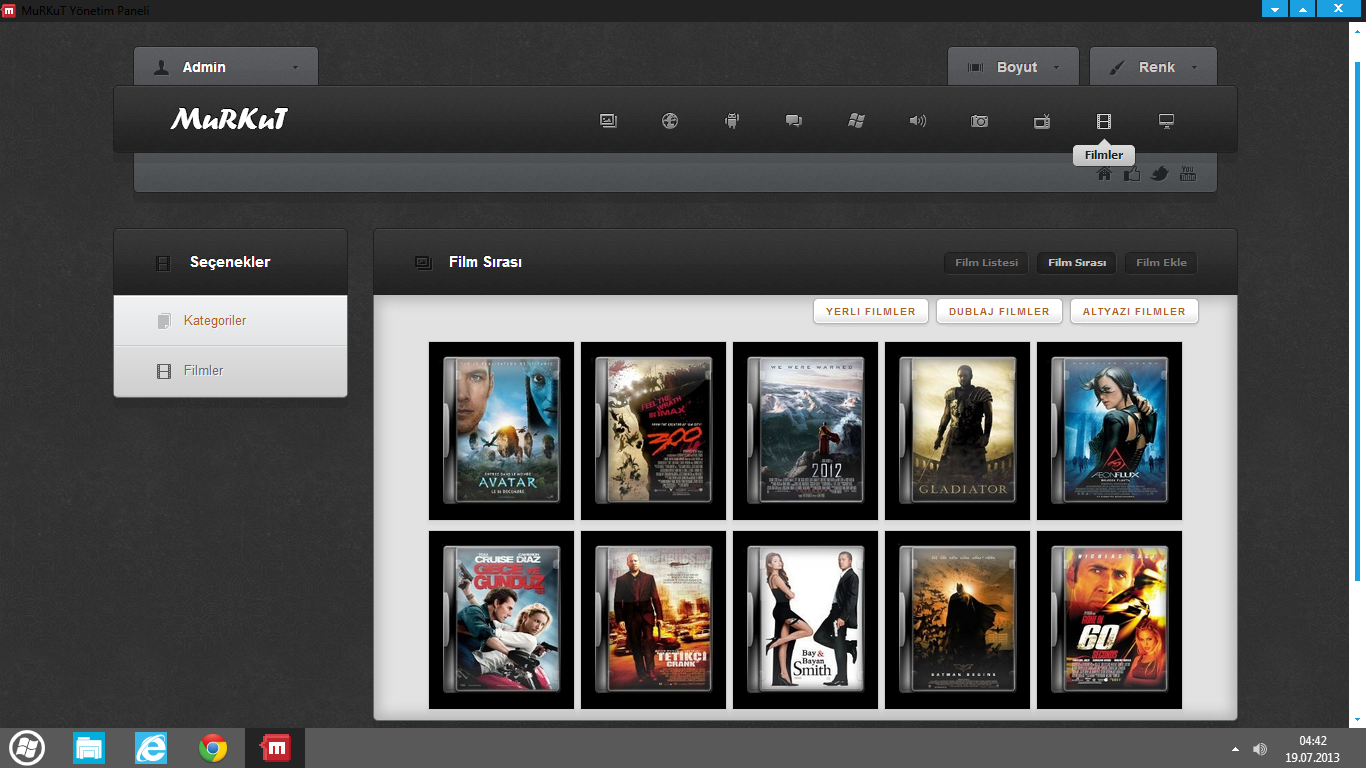Filter by DUBLAJ FILMLER button
The height and width of the screenshot is (768, 1366).
(999, 311)
